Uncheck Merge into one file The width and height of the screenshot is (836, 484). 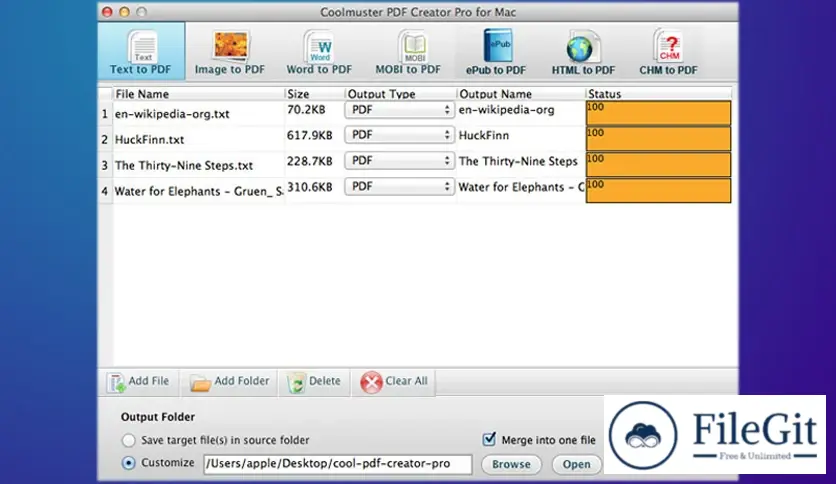489,439
